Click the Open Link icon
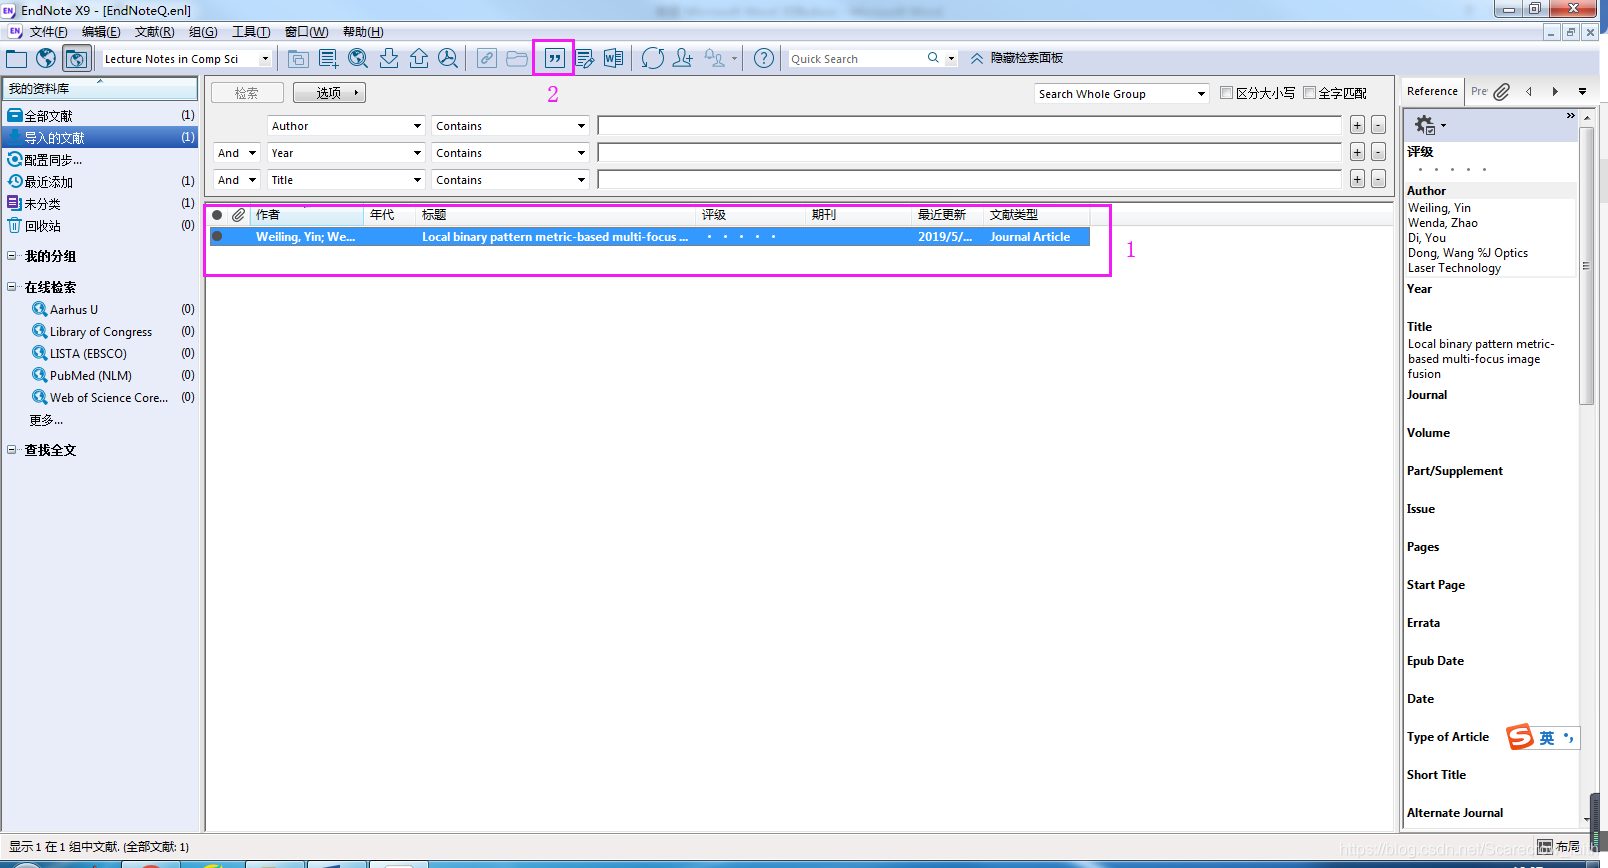This screenshot has width=1608, height=868. coord(486,59)
